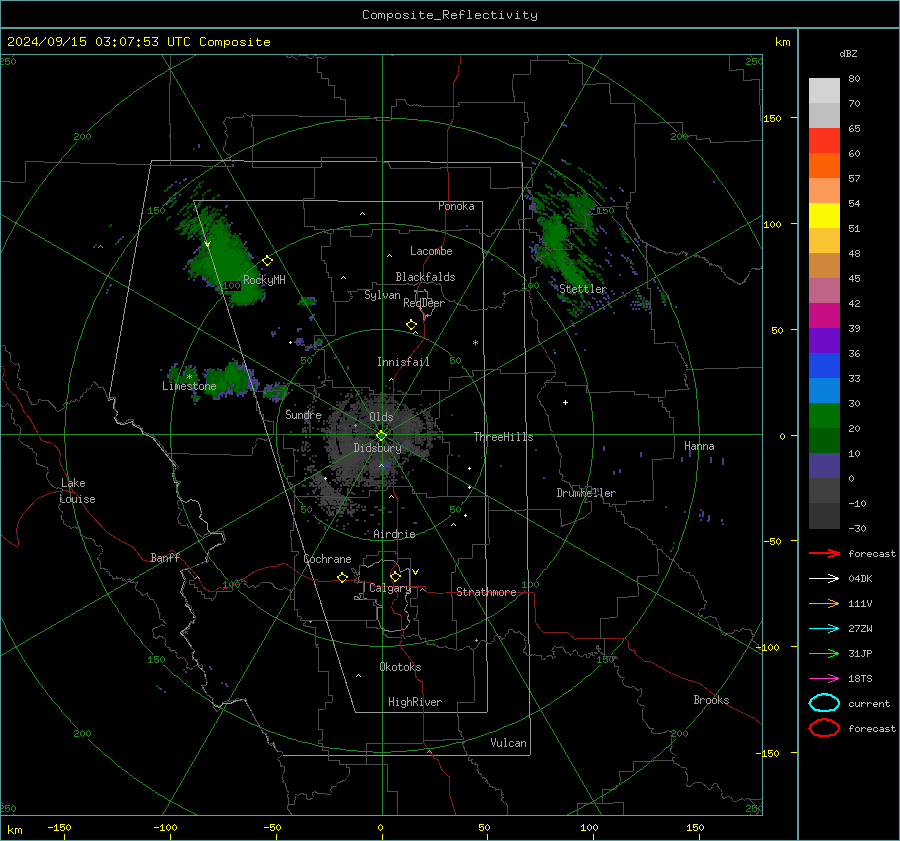Click the Cochrane town label
900x841 pixels.
pyautogui.click(x=327, y=559)
